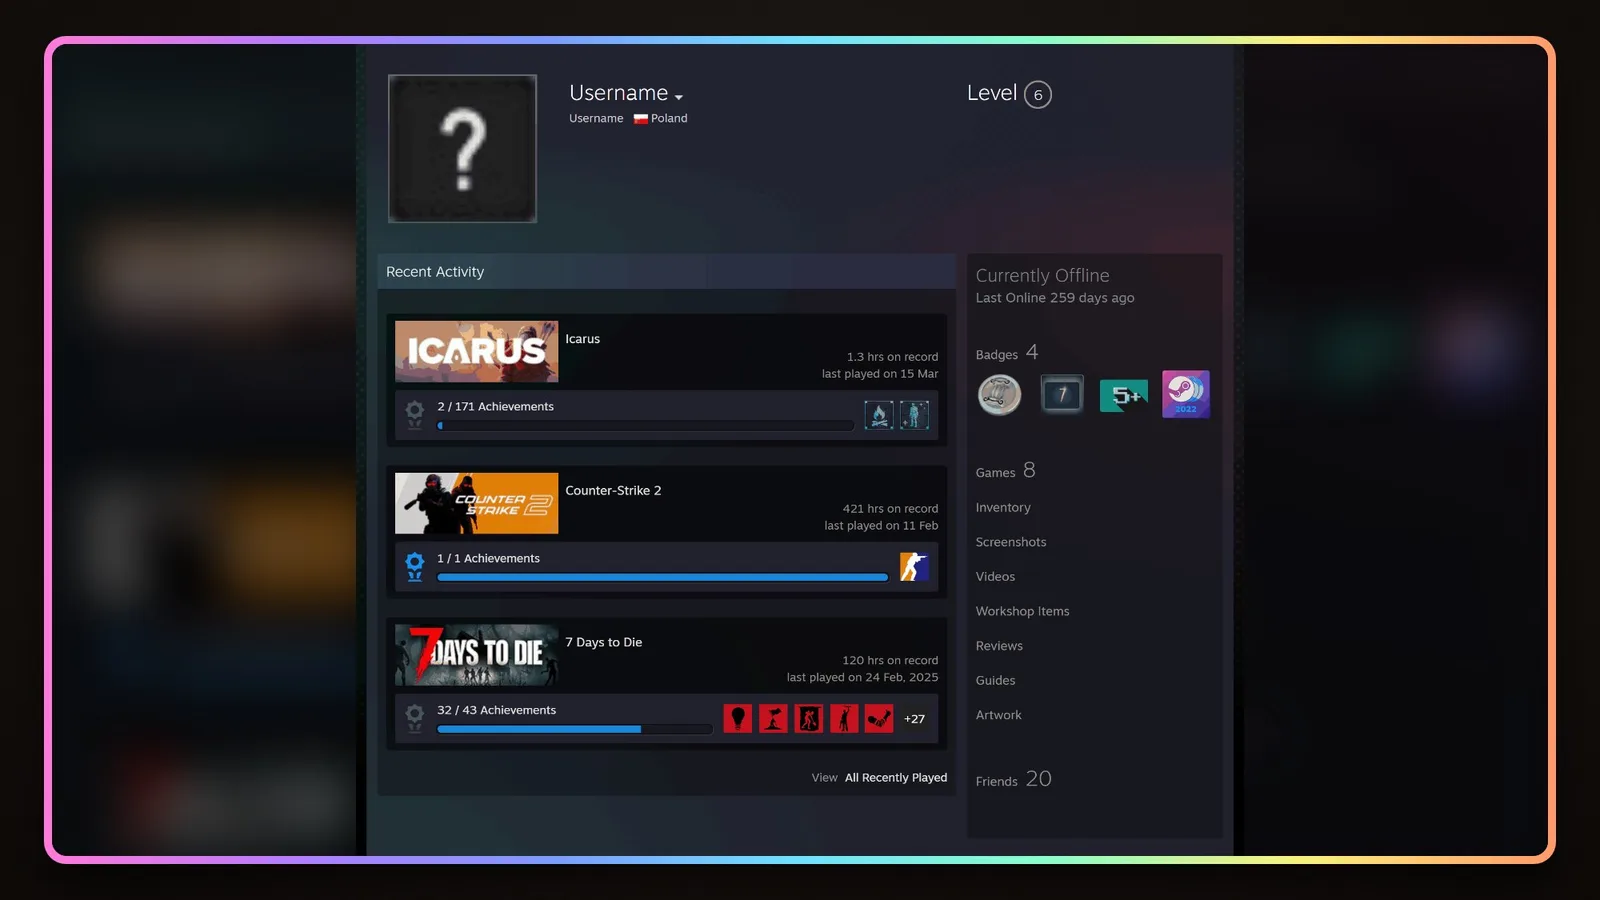The height and width of the screenshot is (900, 1600).
Task: Click Counter-Strike 2 blue achievements gear icon
Action: 415,566
